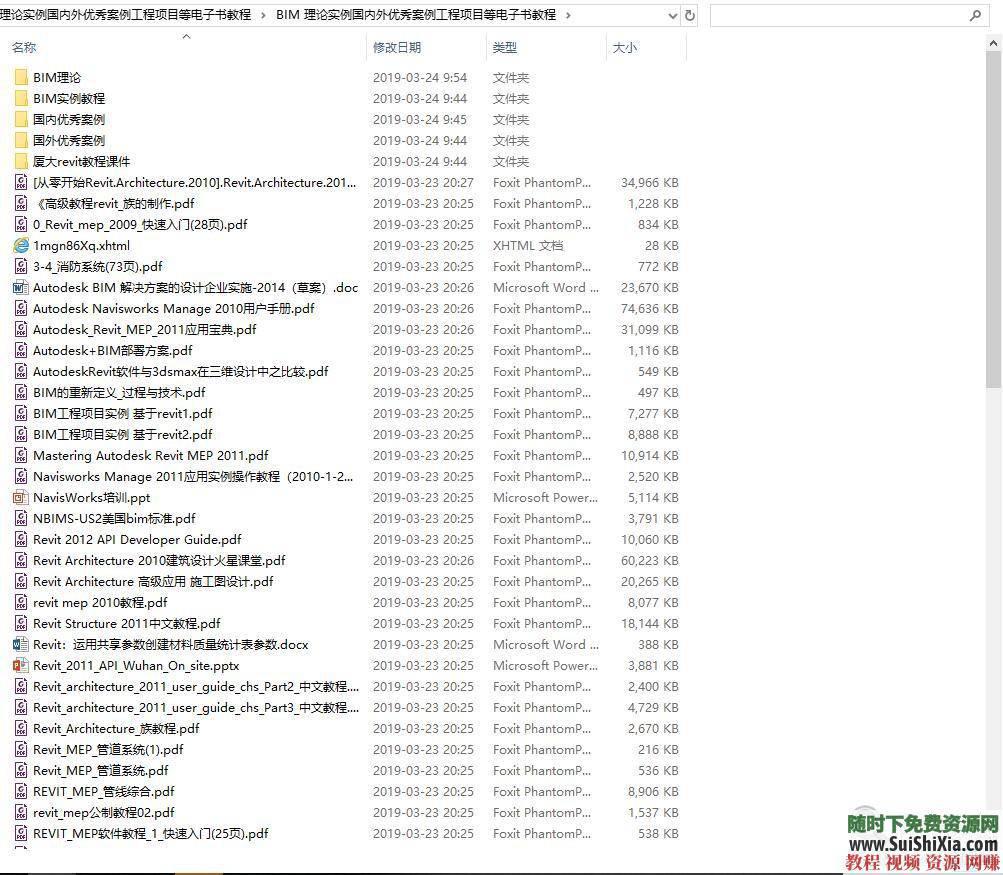This screenshot has width=1003, height=875.
Task: Select file Autodesk_Revit_MEP_2011应用宝典.pdf
Action: pos(145,330)
